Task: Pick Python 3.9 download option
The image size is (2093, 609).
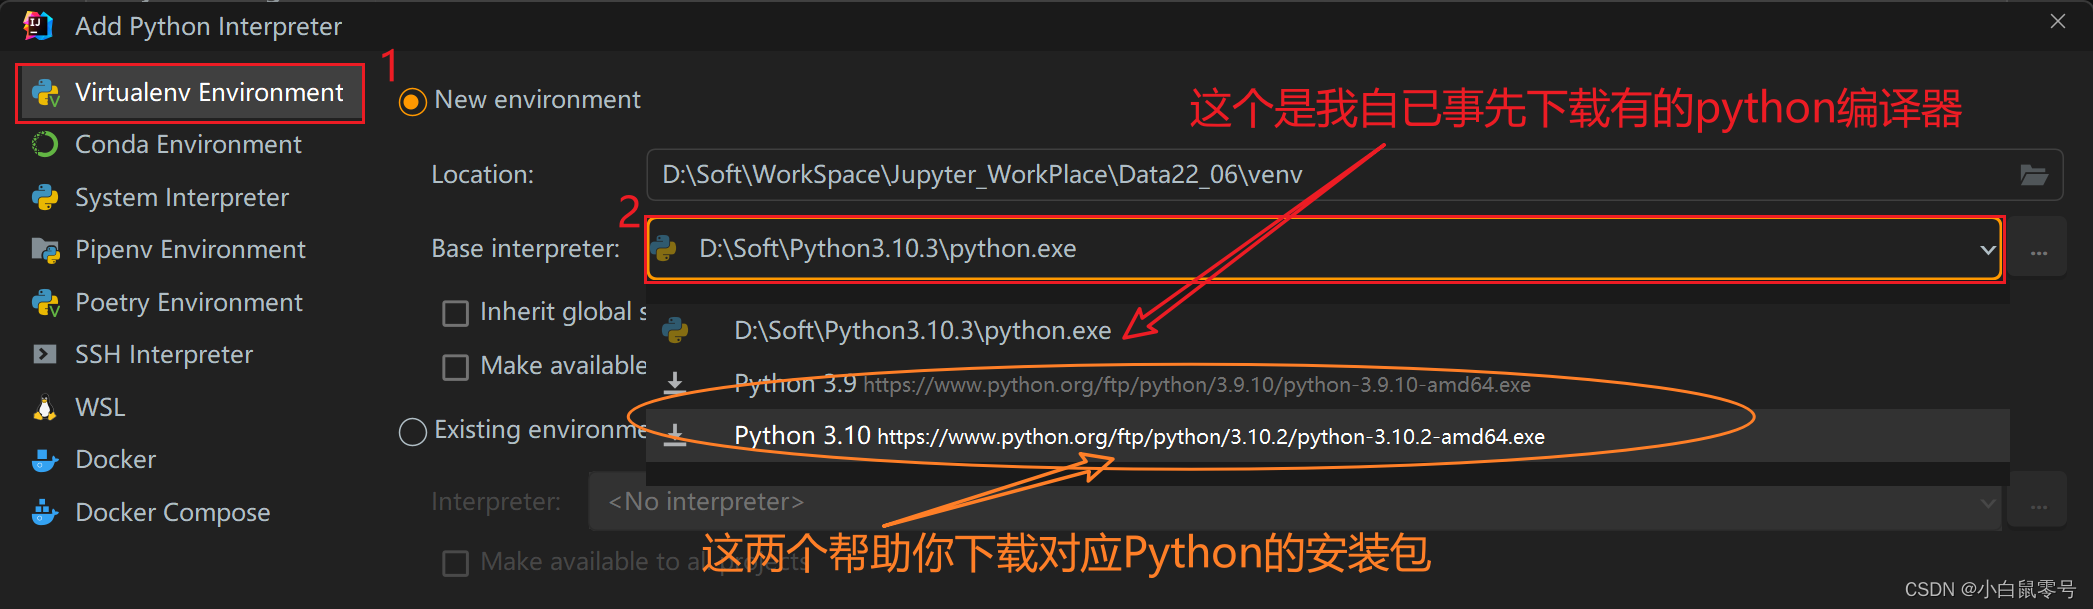Action: [x=1327, y=384]
